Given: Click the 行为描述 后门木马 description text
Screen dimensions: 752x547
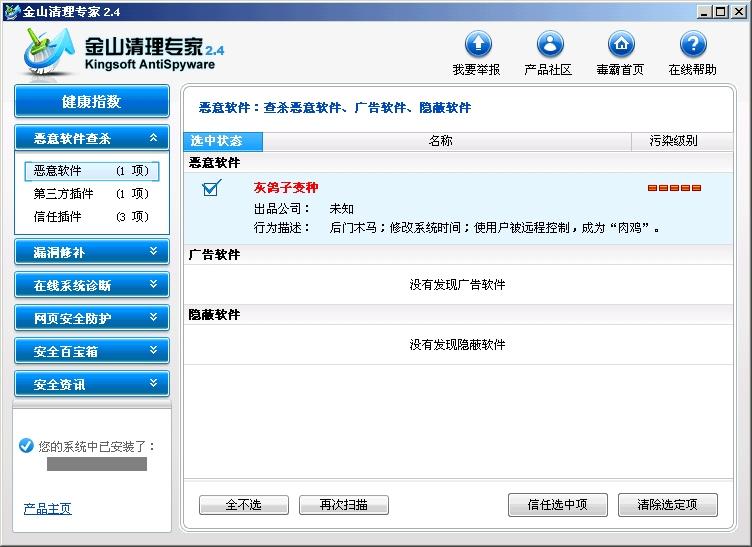Looking at the screenshot, I should (494, 228).
